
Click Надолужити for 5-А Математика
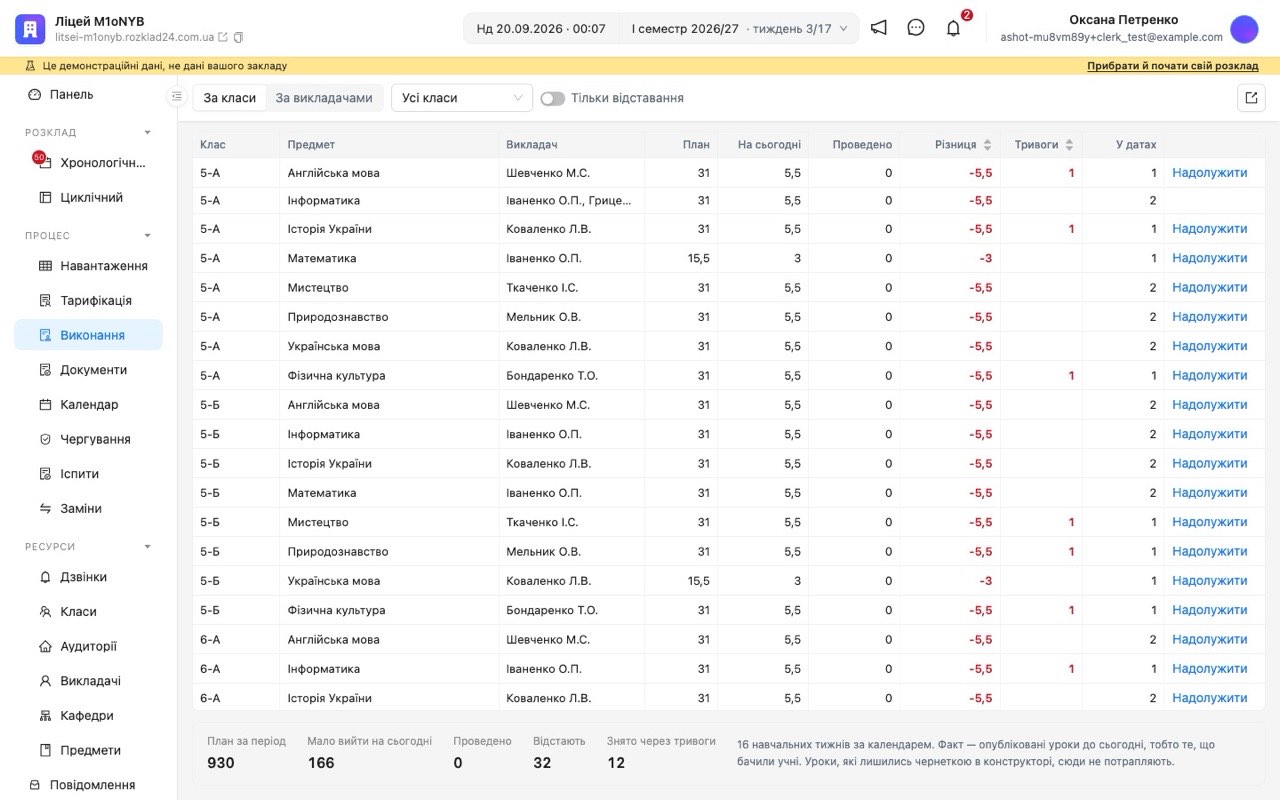coord(1210,258)
